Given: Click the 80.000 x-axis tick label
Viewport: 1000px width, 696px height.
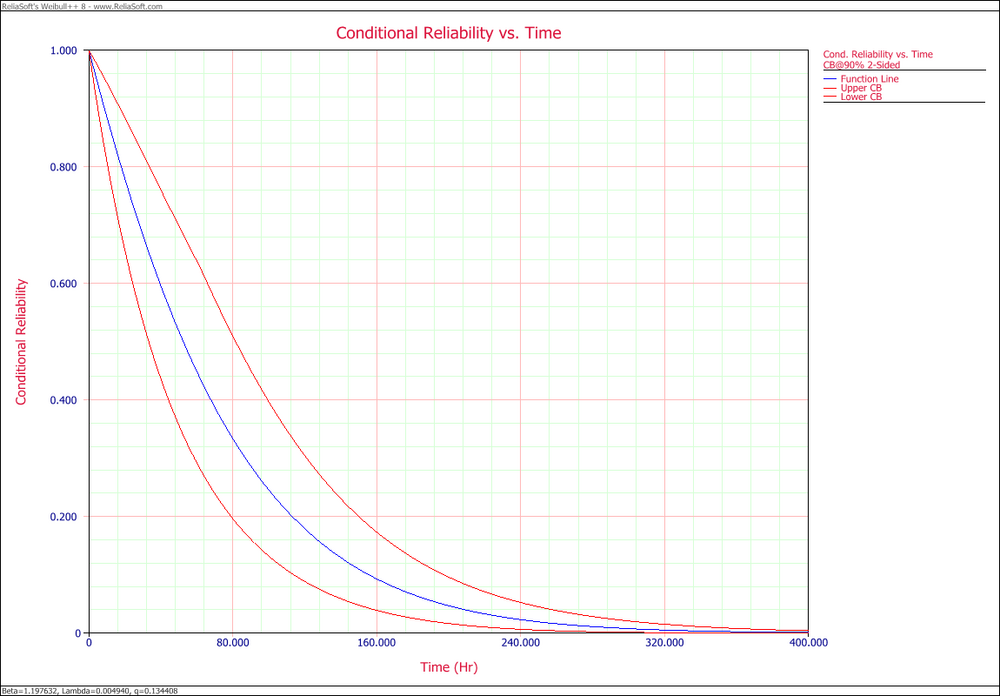Looking at the screenshot, I should click(233, 644).
